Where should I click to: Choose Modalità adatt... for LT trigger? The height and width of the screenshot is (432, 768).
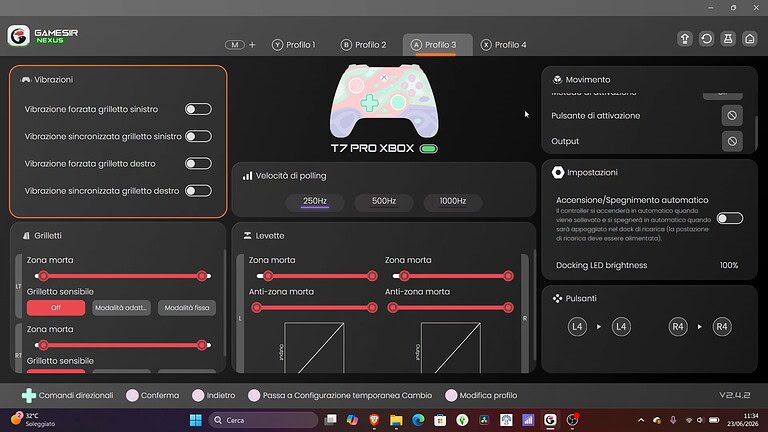point(121,308)
